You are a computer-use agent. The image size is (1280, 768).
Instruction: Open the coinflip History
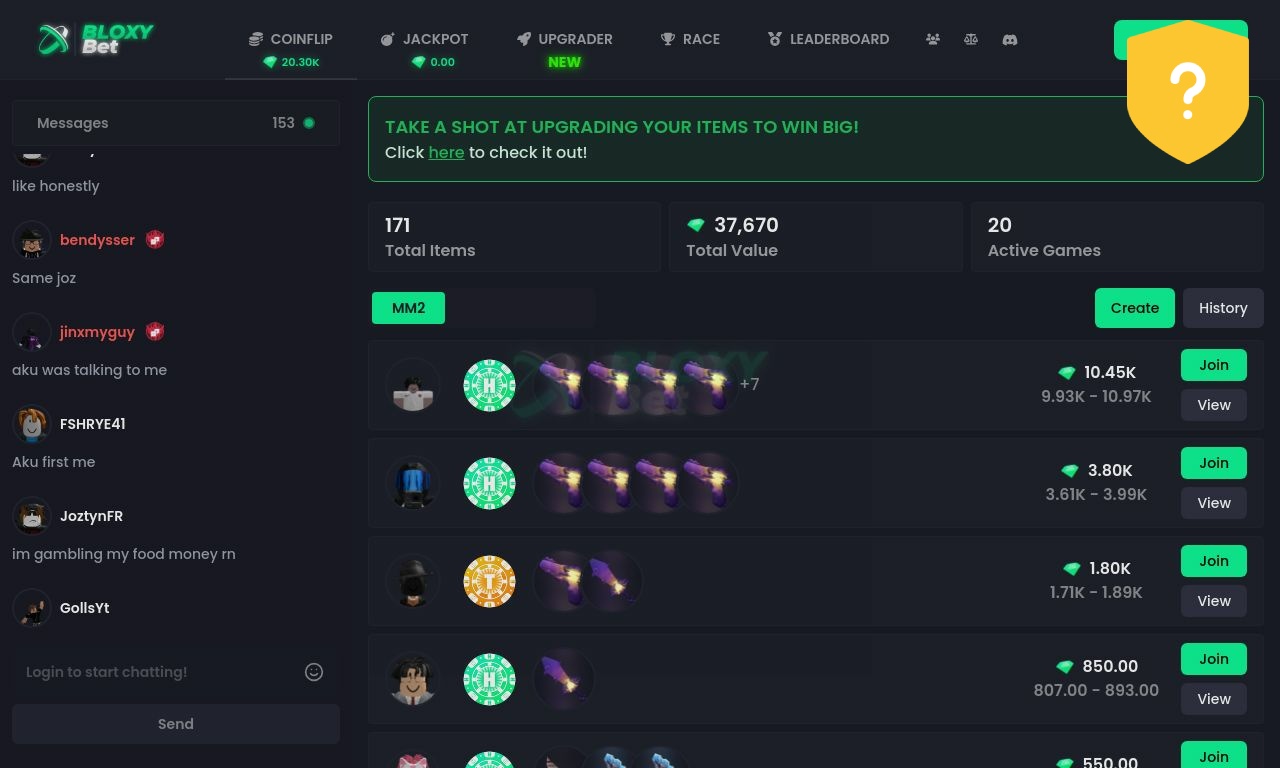click(x=1223, y=308)
